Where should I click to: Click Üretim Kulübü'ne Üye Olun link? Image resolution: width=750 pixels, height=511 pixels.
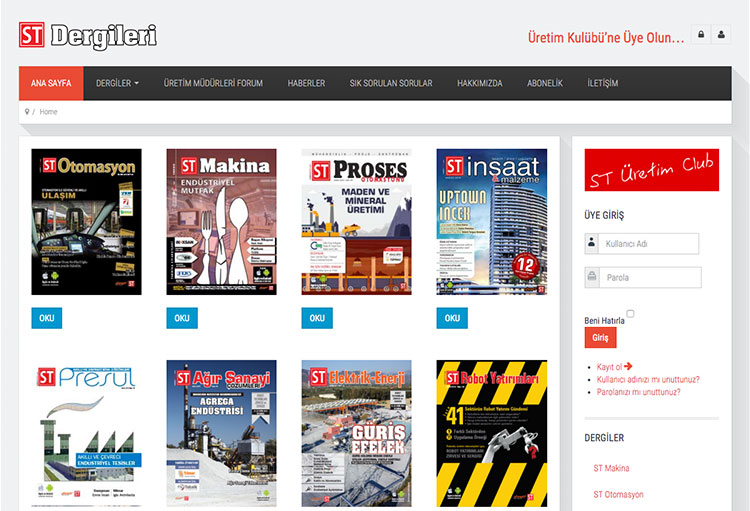click(x=606, y=37)
